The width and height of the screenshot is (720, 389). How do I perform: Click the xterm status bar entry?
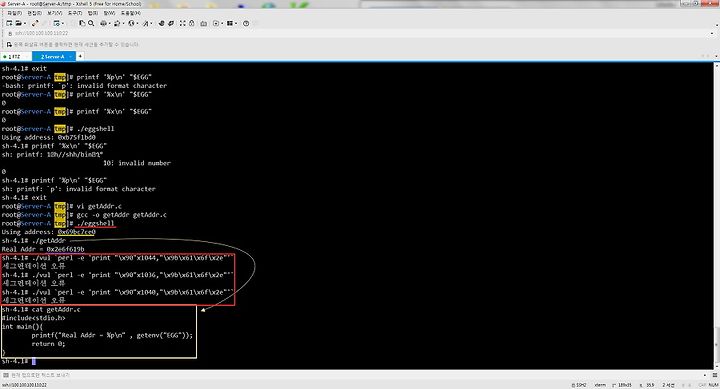point(600,385)
